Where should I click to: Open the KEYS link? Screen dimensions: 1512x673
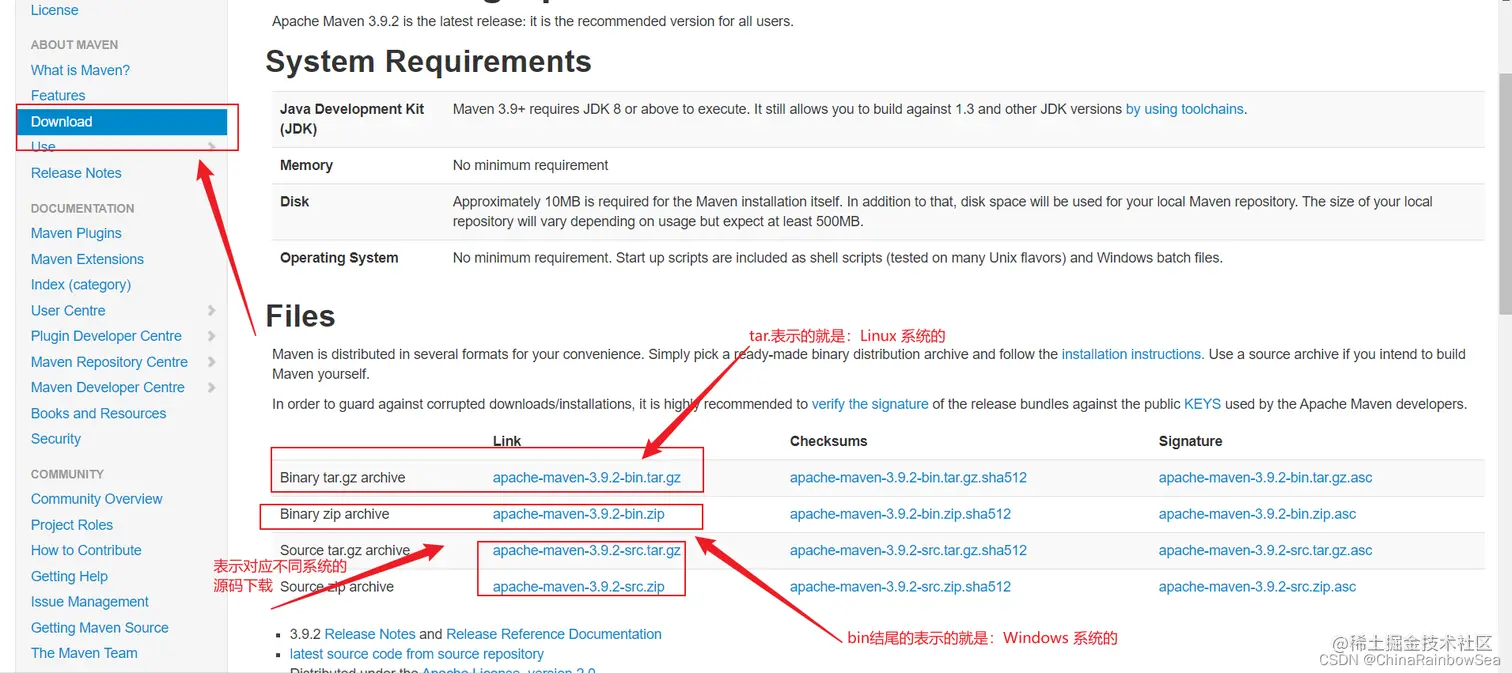(1202, 405)
